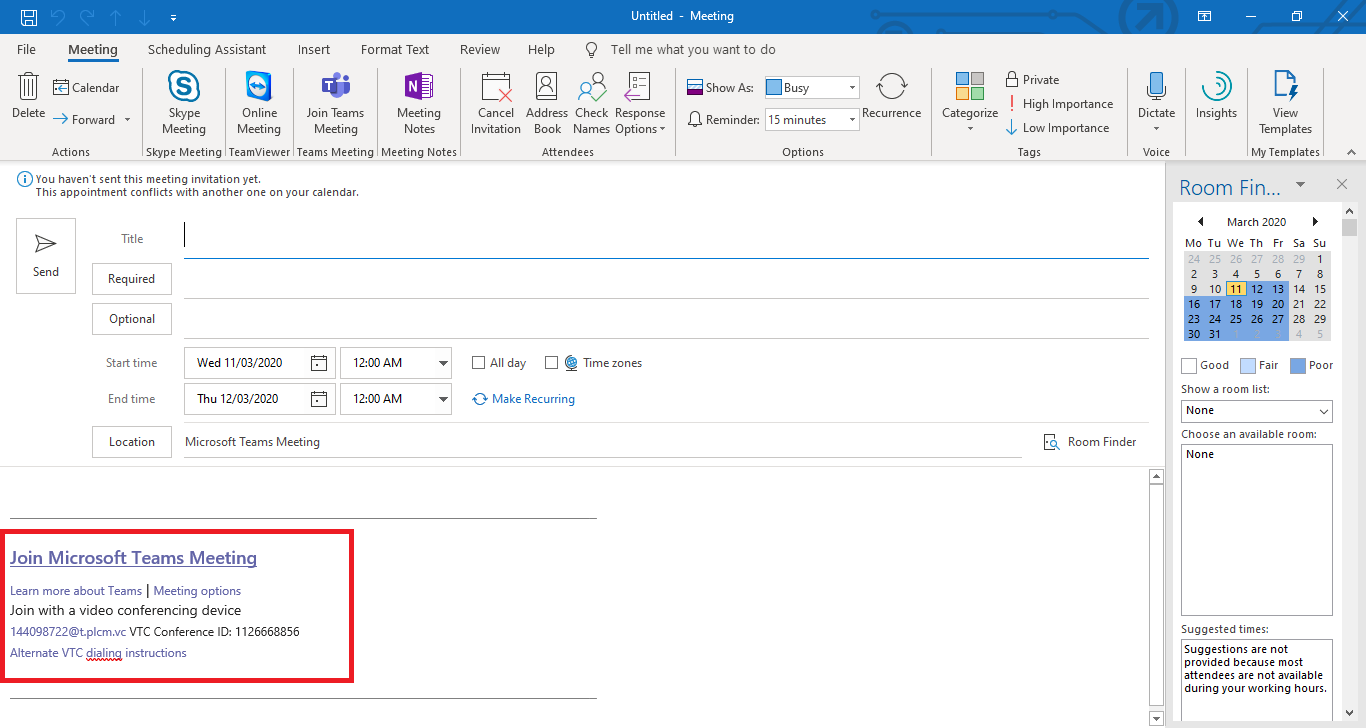Viewport: 1366px width, 728px height.
Task: Select March 12 in Room Finder calendar
Action: click(1257, 289)
